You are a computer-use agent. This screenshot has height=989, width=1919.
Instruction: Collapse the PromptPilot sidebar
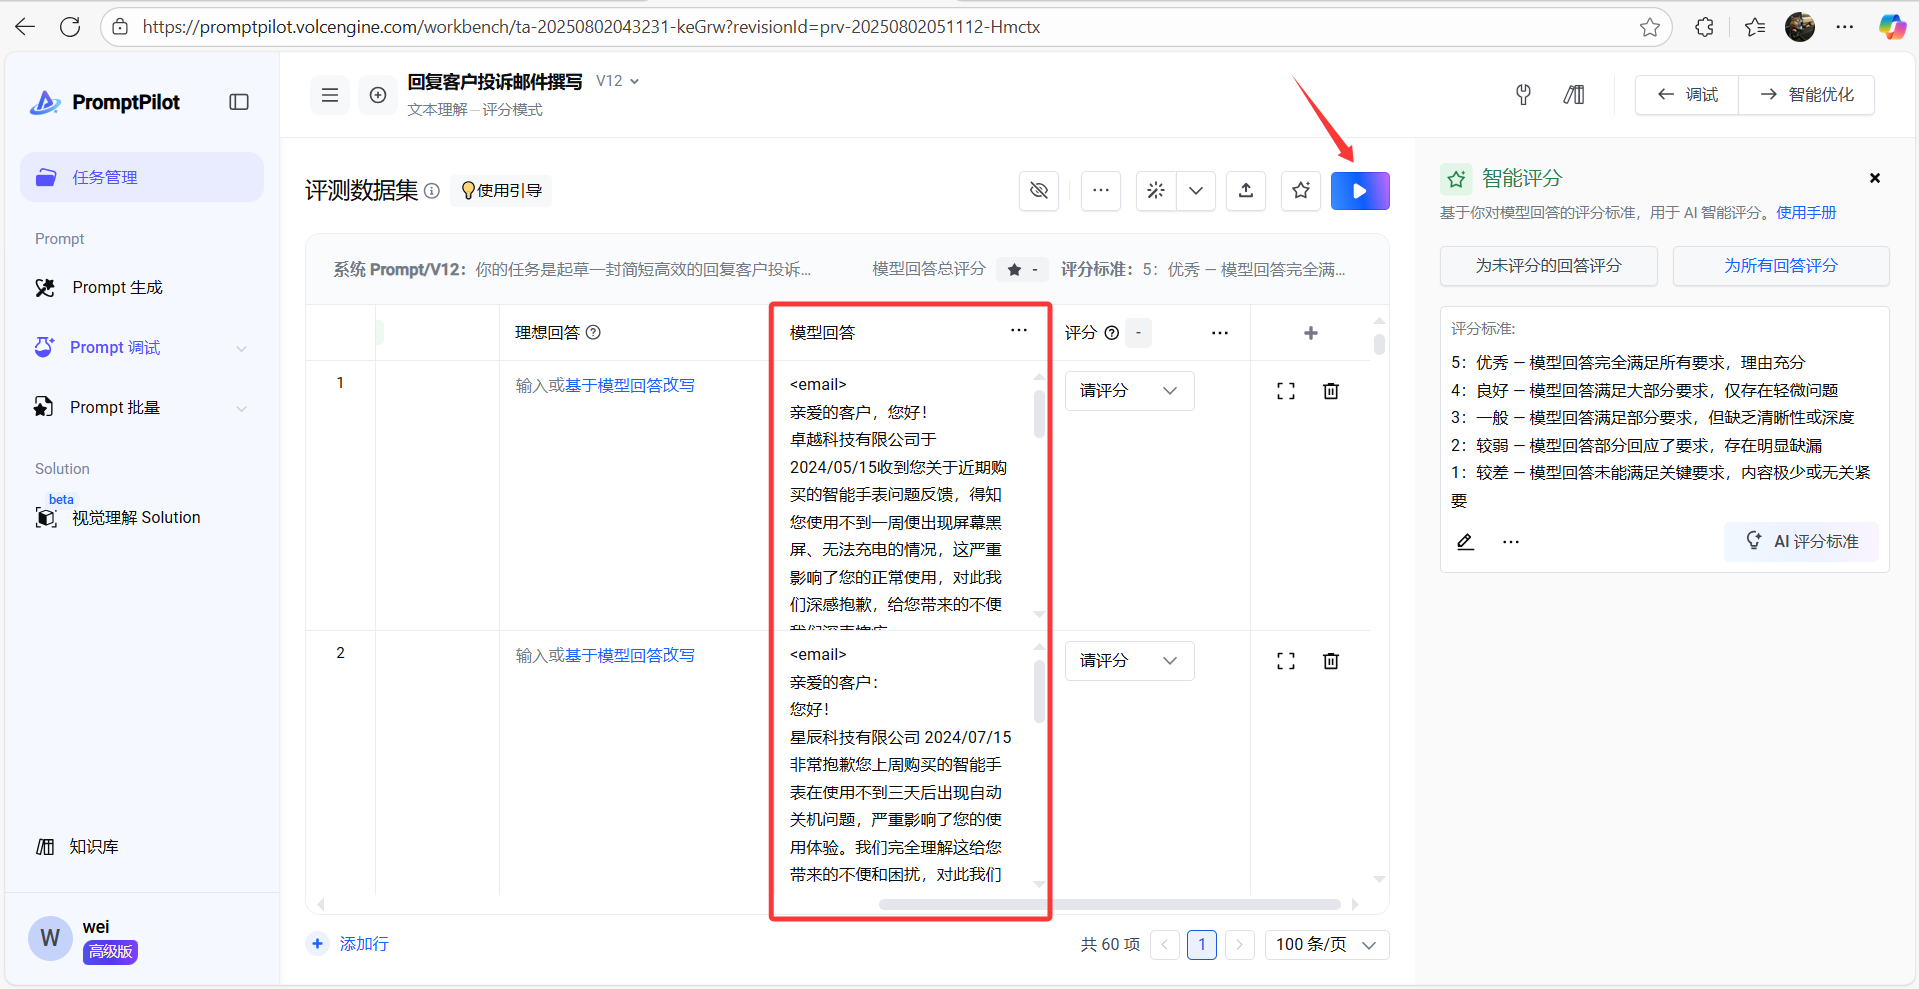coord(239,102)
